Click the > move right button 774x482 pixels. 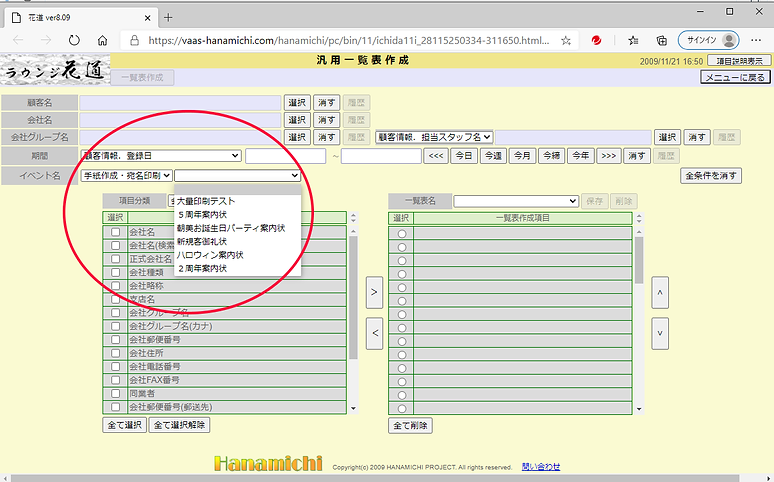(x=374, y=292)
